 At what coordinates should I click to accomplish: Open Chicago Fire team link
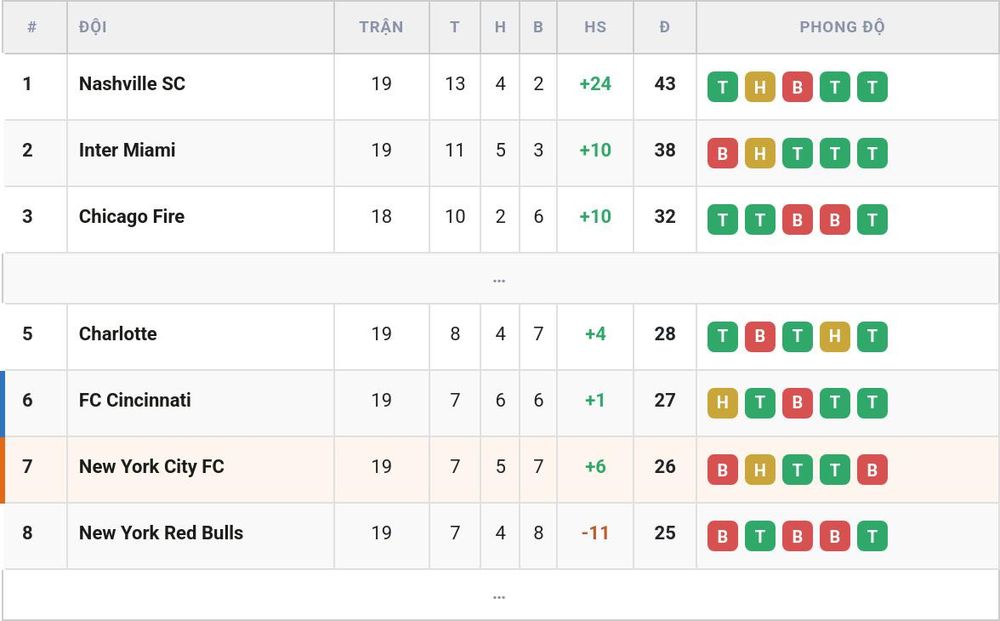tap(131, 216)
